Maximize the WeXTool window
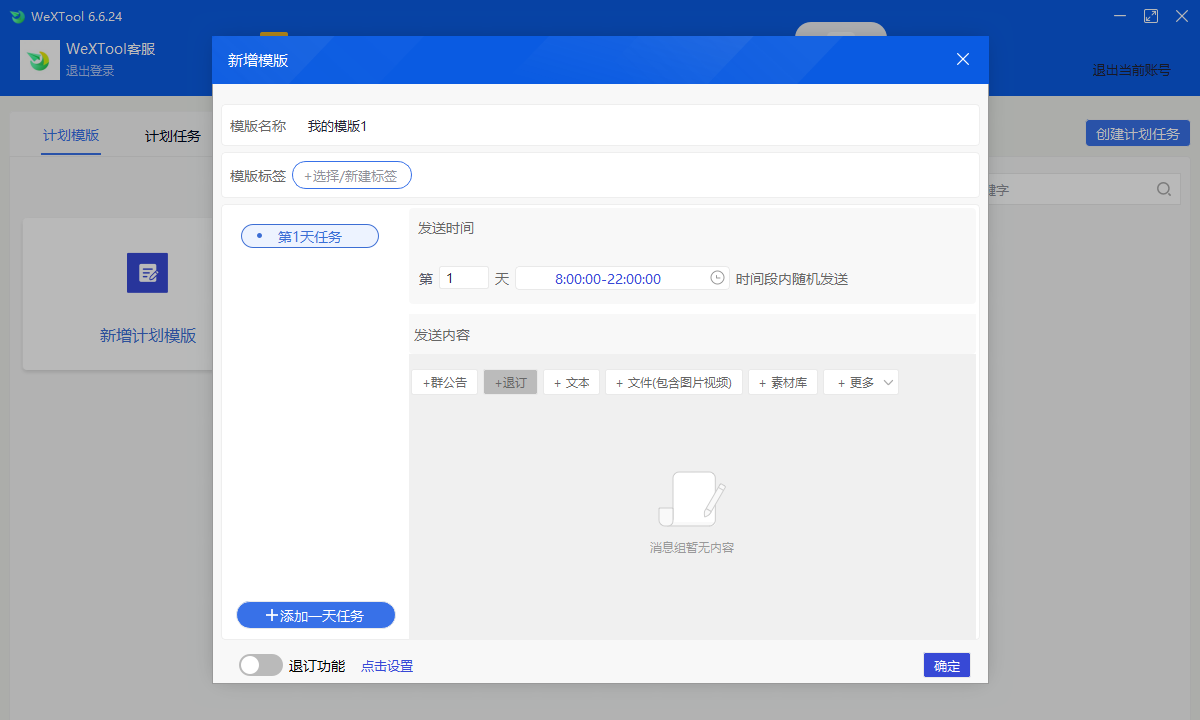1200x720 pixels. [x=1151, y=16]
